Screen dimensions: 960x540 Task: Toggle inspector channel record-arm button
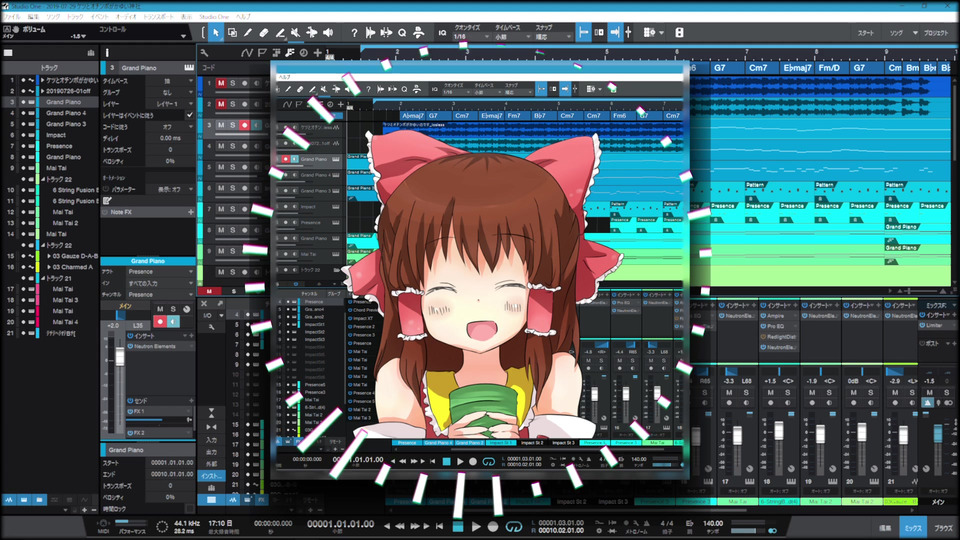tap(160, 321)
